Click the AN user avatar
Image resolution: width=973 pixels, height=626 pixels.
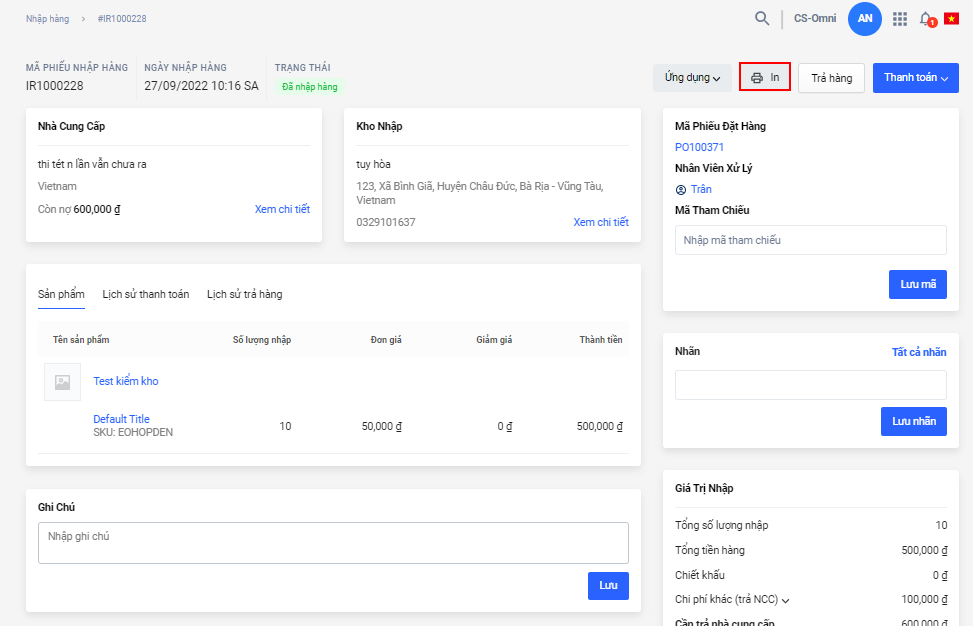tap(864, 18)
